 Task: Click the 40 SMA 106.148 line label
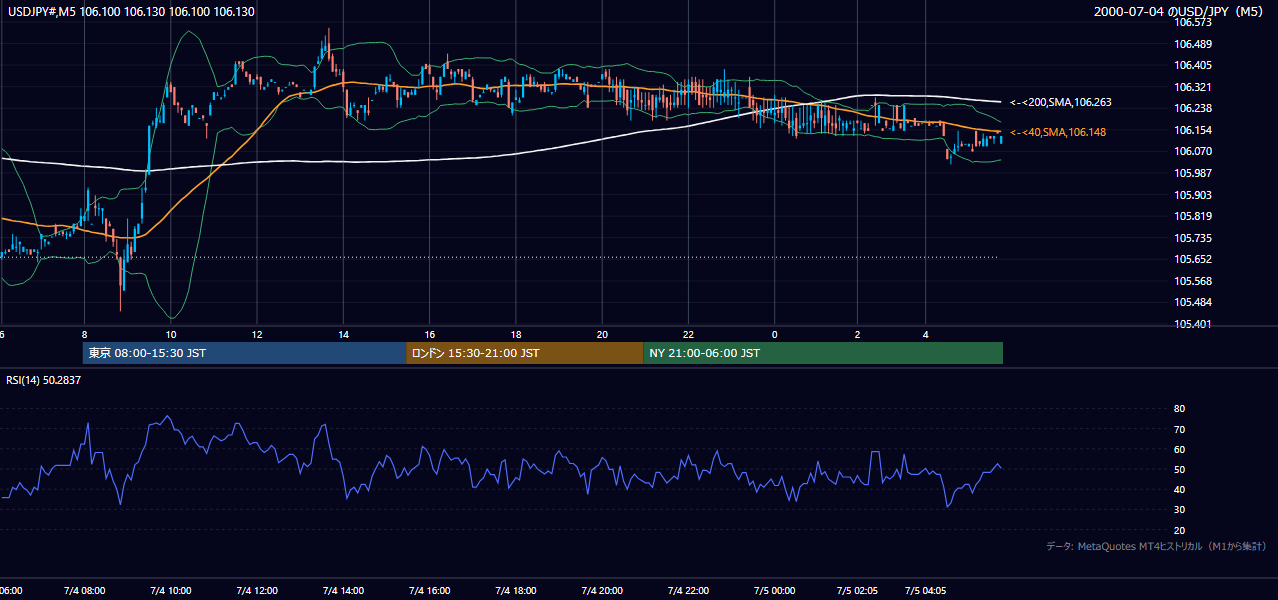tap(1057, 132)
